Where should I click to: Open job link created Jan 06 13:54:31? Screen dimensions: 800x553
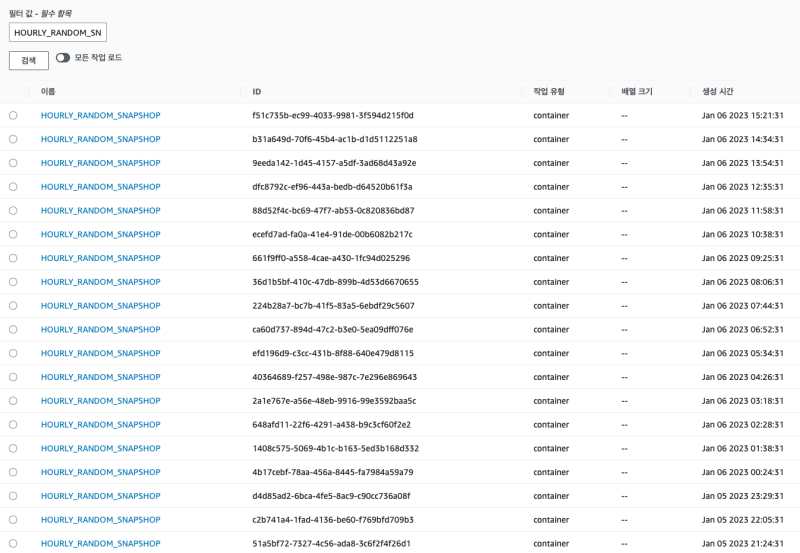coord(100,163)
